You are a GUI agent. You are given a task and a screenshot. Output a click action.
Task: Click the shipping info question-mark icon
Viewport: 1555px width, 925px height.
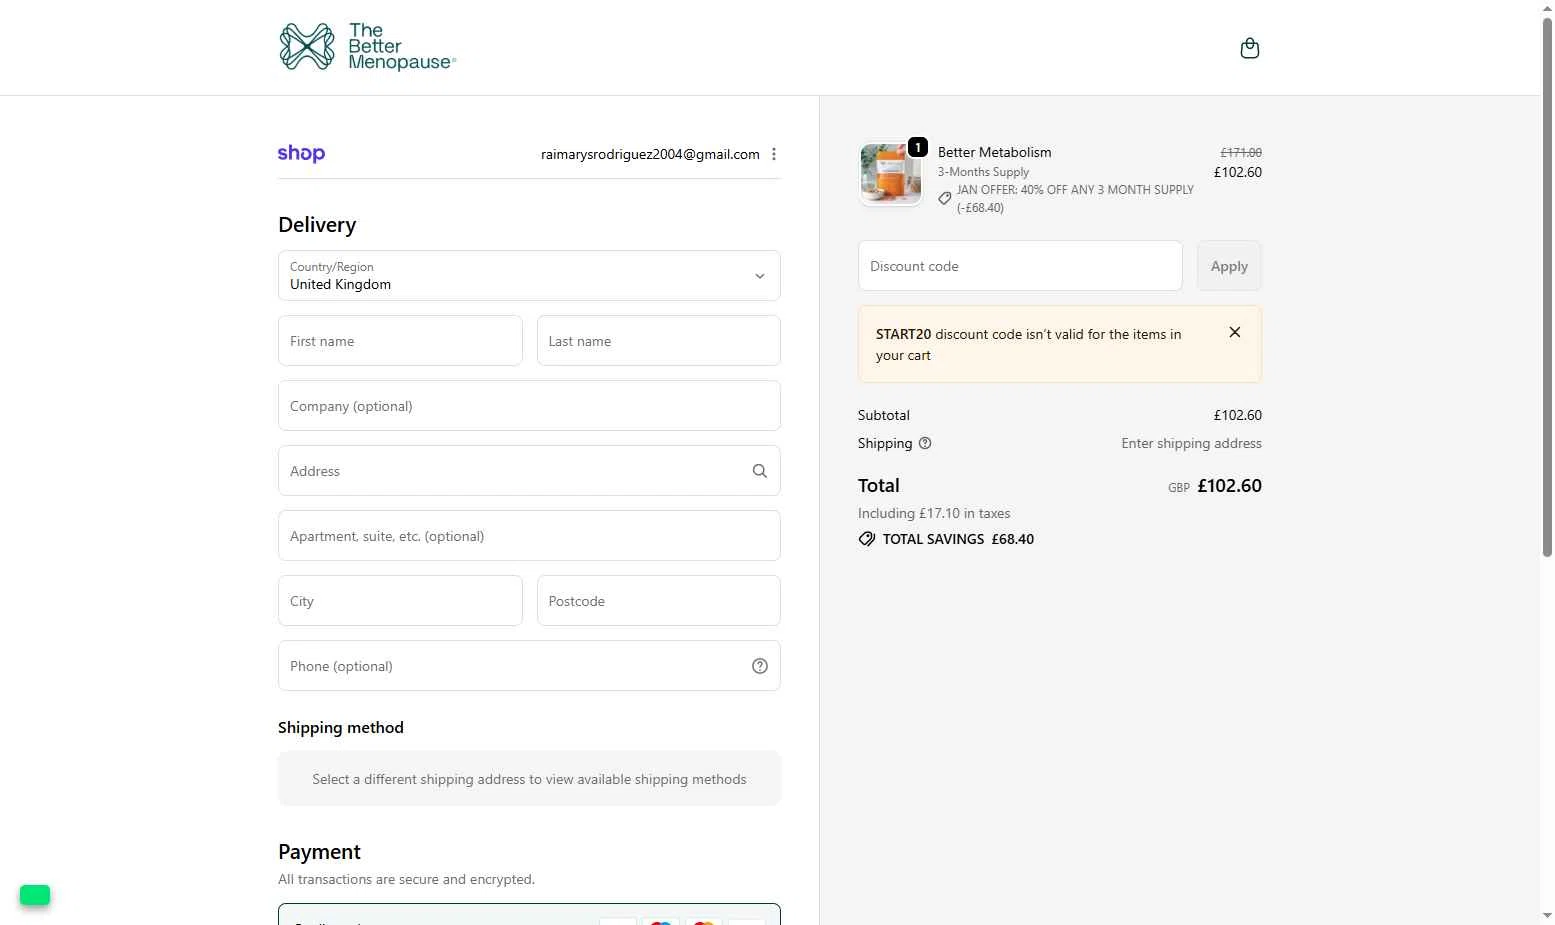pos(925,443)
